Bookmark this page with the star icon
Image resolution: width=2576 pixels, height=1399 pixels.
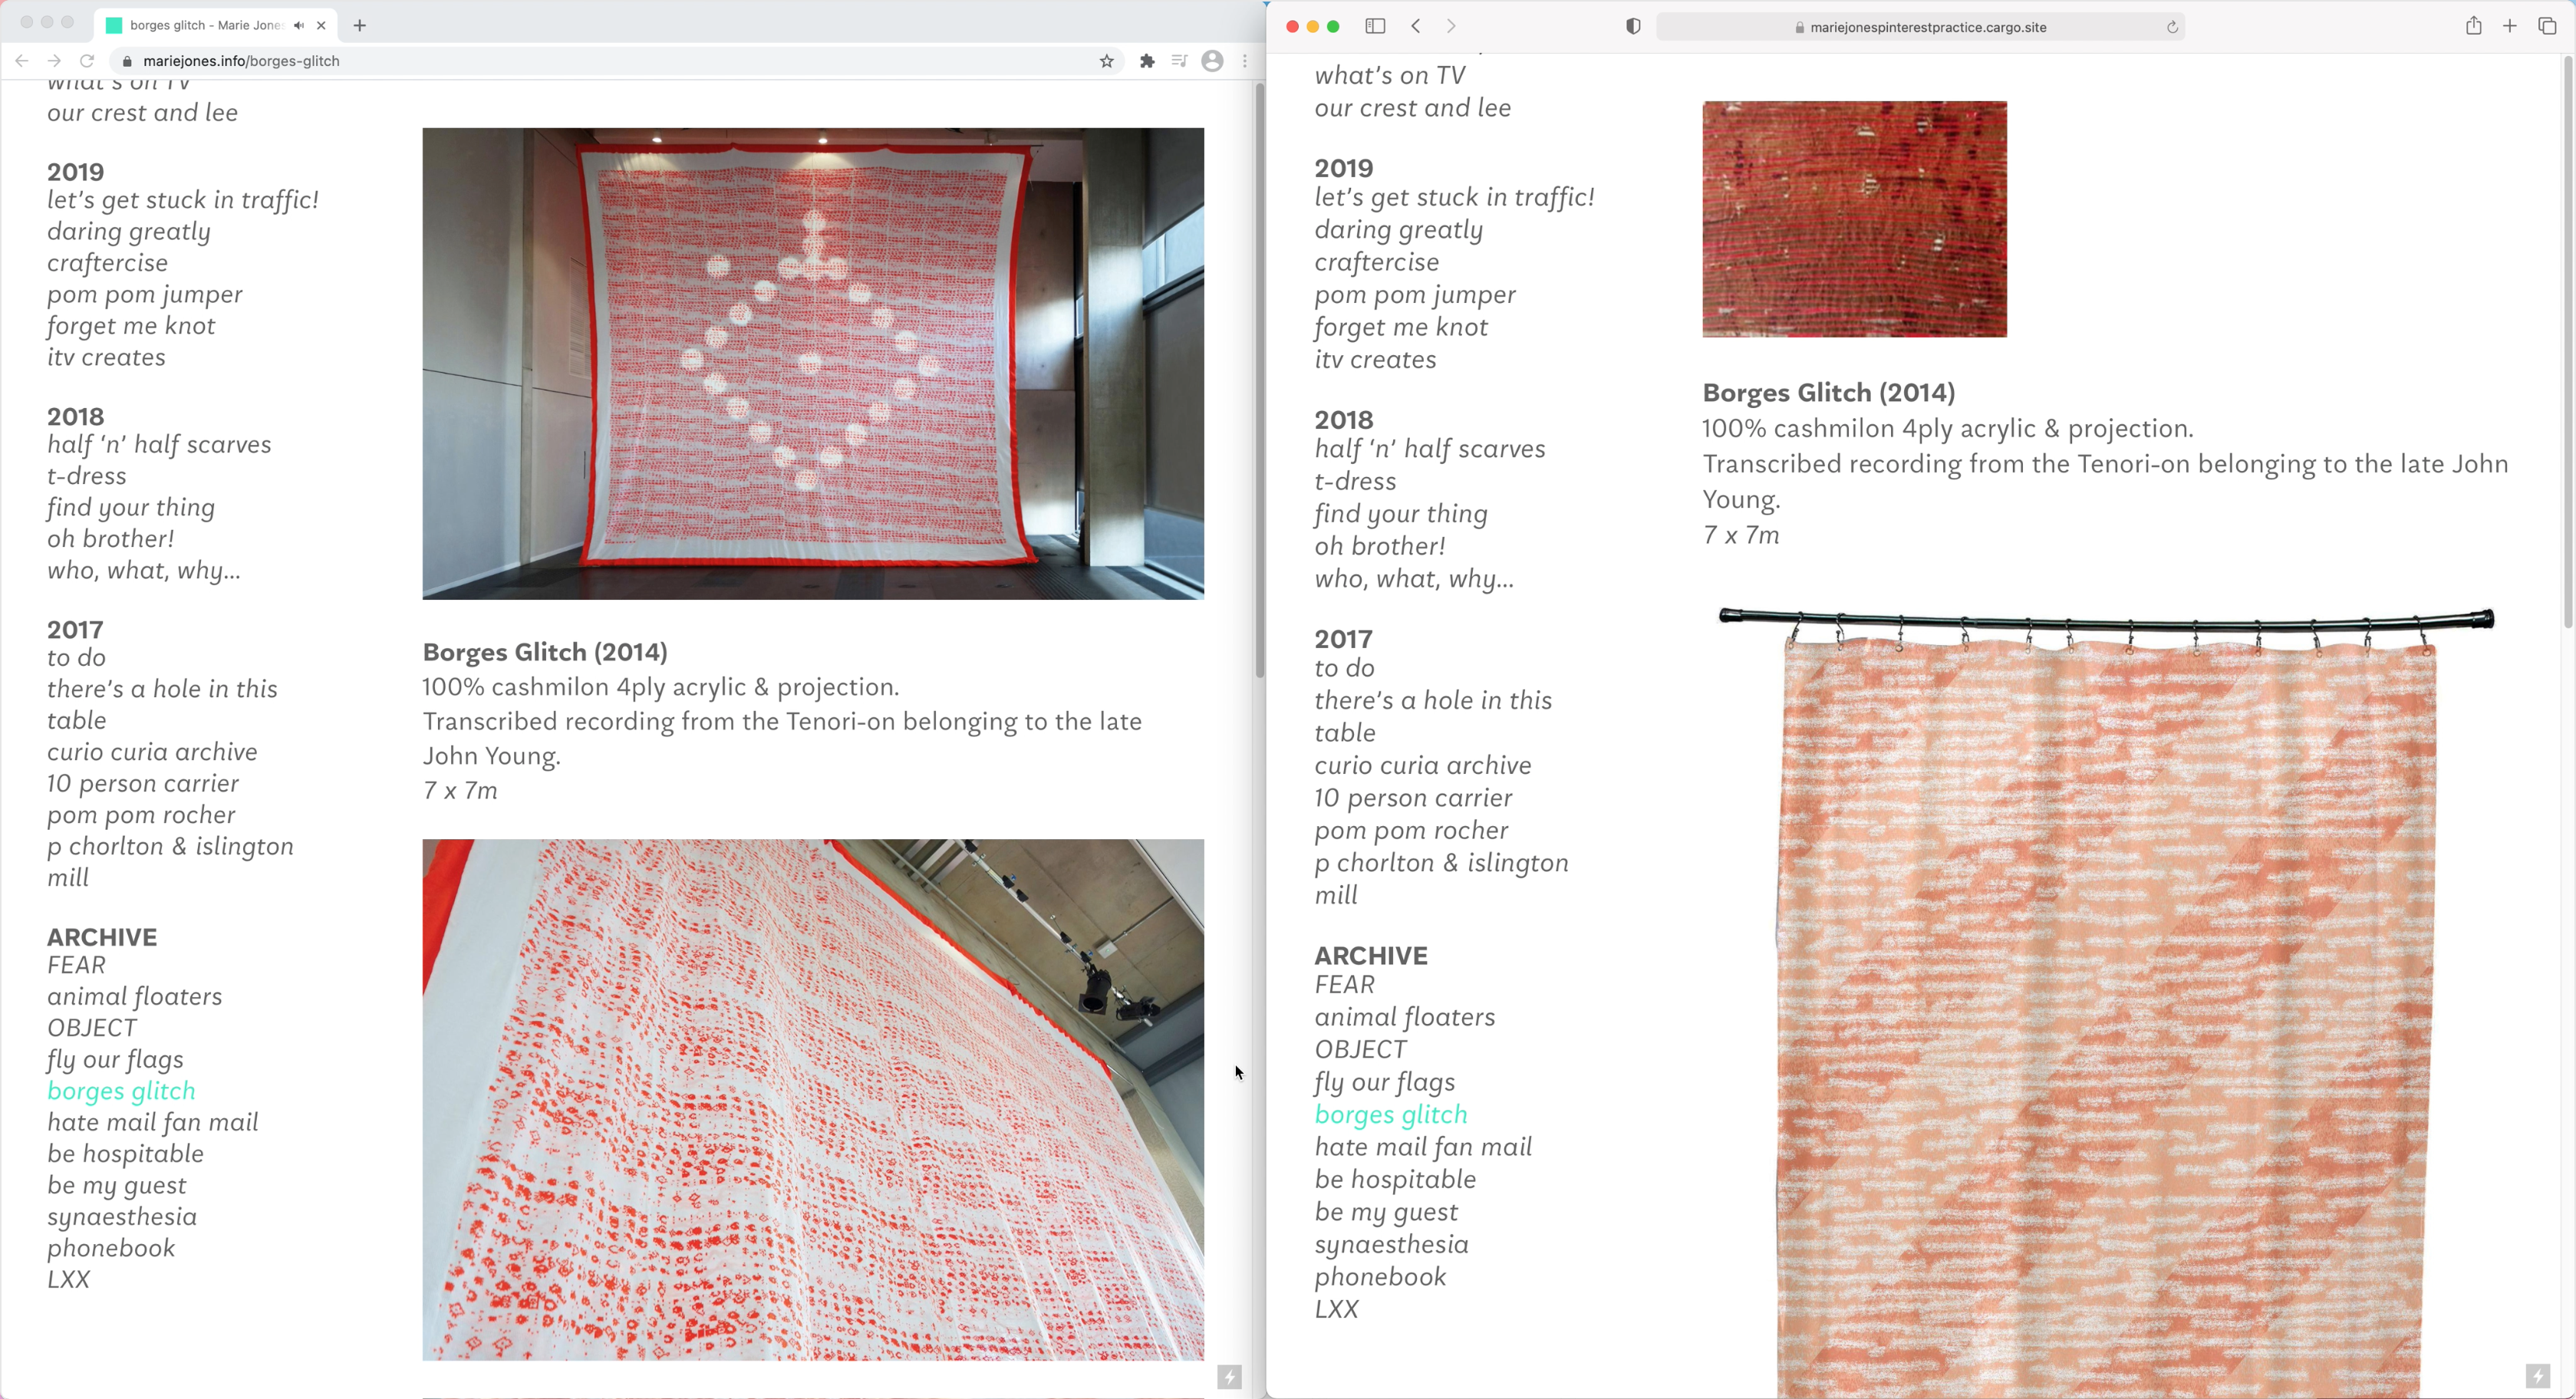[x=1106, y=61]
